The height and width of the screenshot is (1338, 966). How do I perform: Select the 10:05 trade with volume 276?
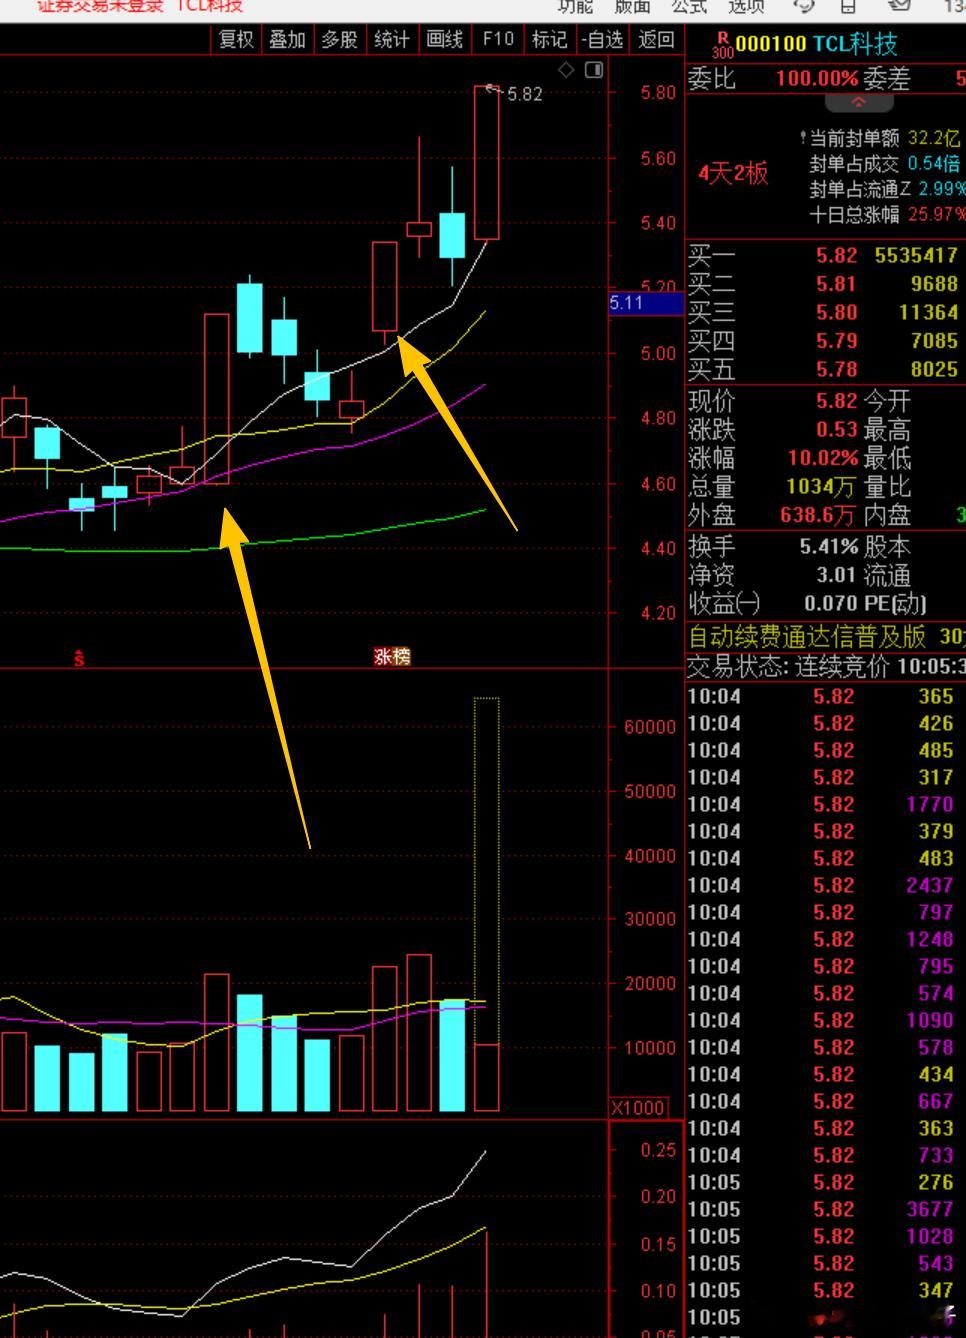click(825, 1182)
